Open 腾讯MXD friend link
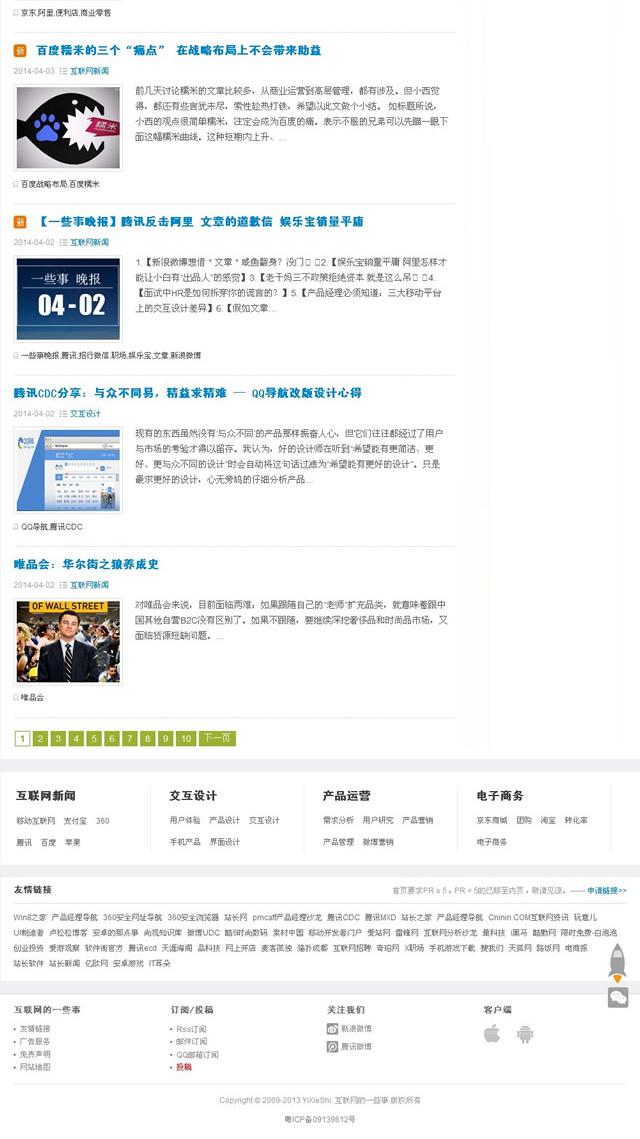640x1139 pixels. tap(380, 917)
